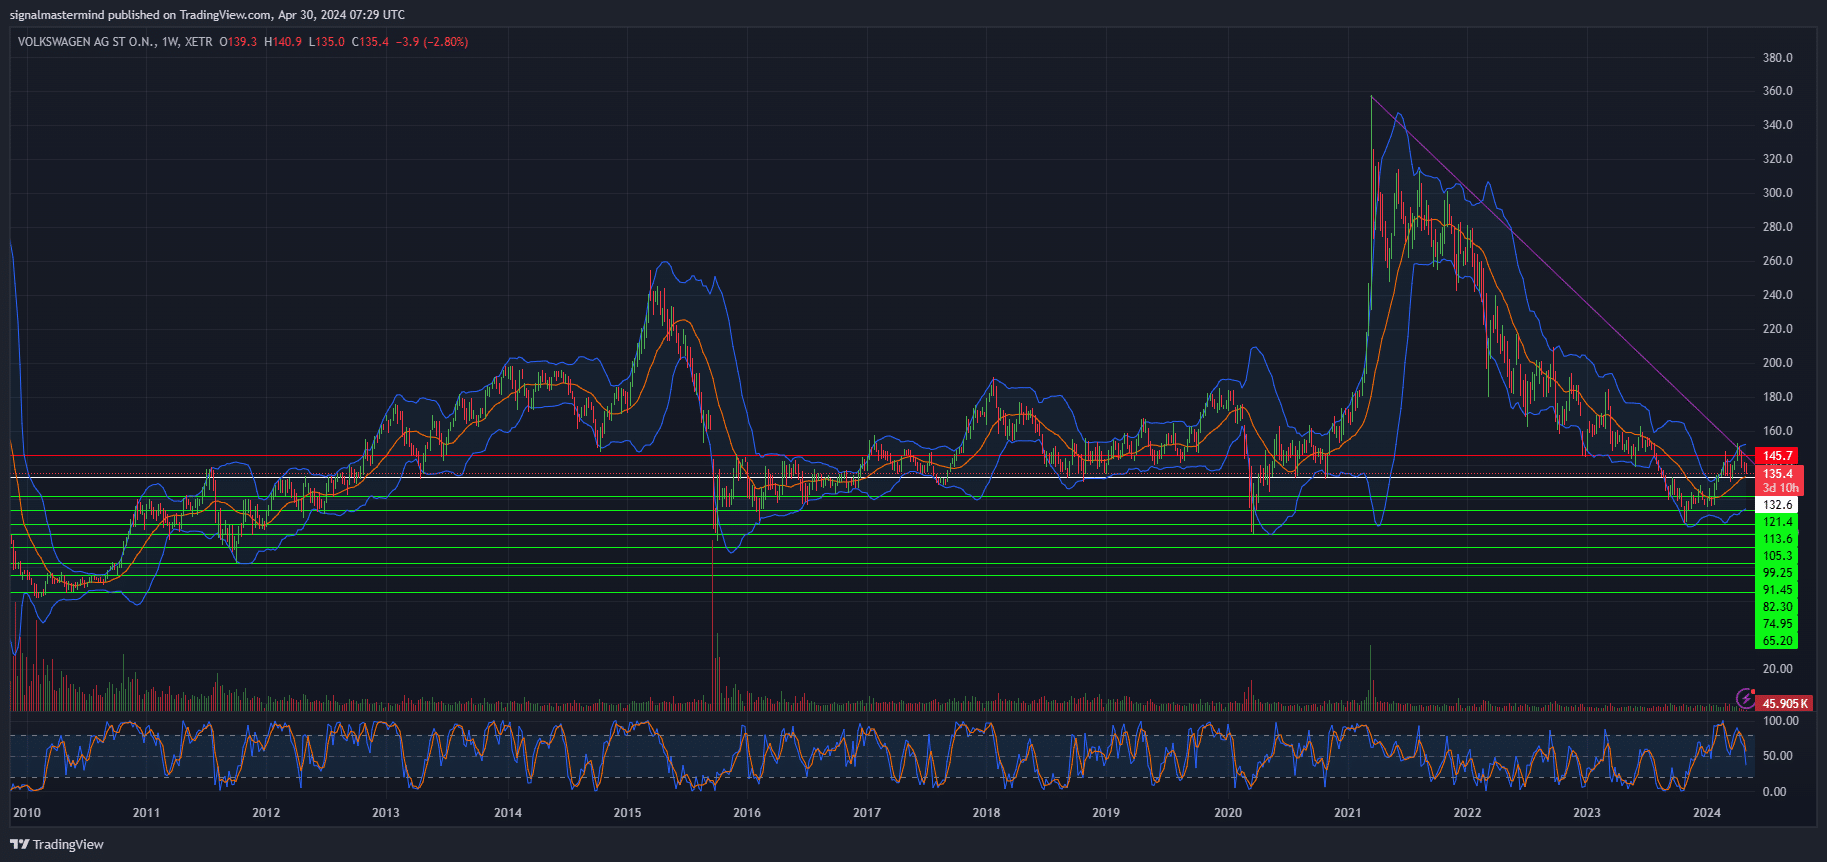Click the white 132.6 price label
1827x862 pixels.
pos(1777,505)
